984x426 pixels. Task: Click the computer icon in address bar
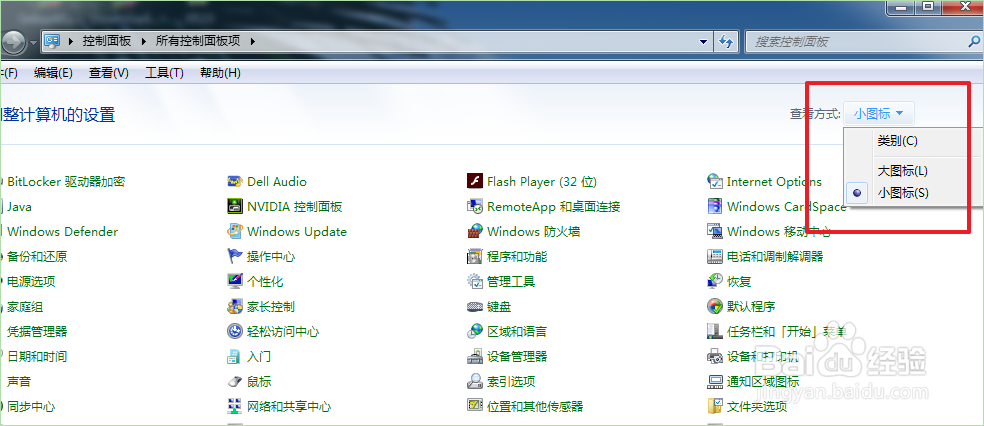coord(53,41)
